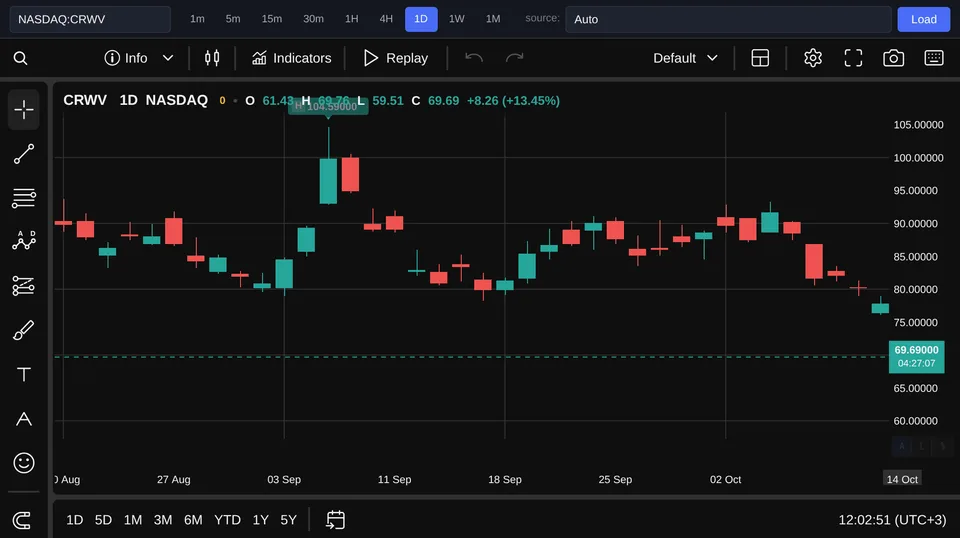Screen dimensions: 960x538
Task: Start bar Replay mode
Action: pyautogui.click(x=396, y=58)
